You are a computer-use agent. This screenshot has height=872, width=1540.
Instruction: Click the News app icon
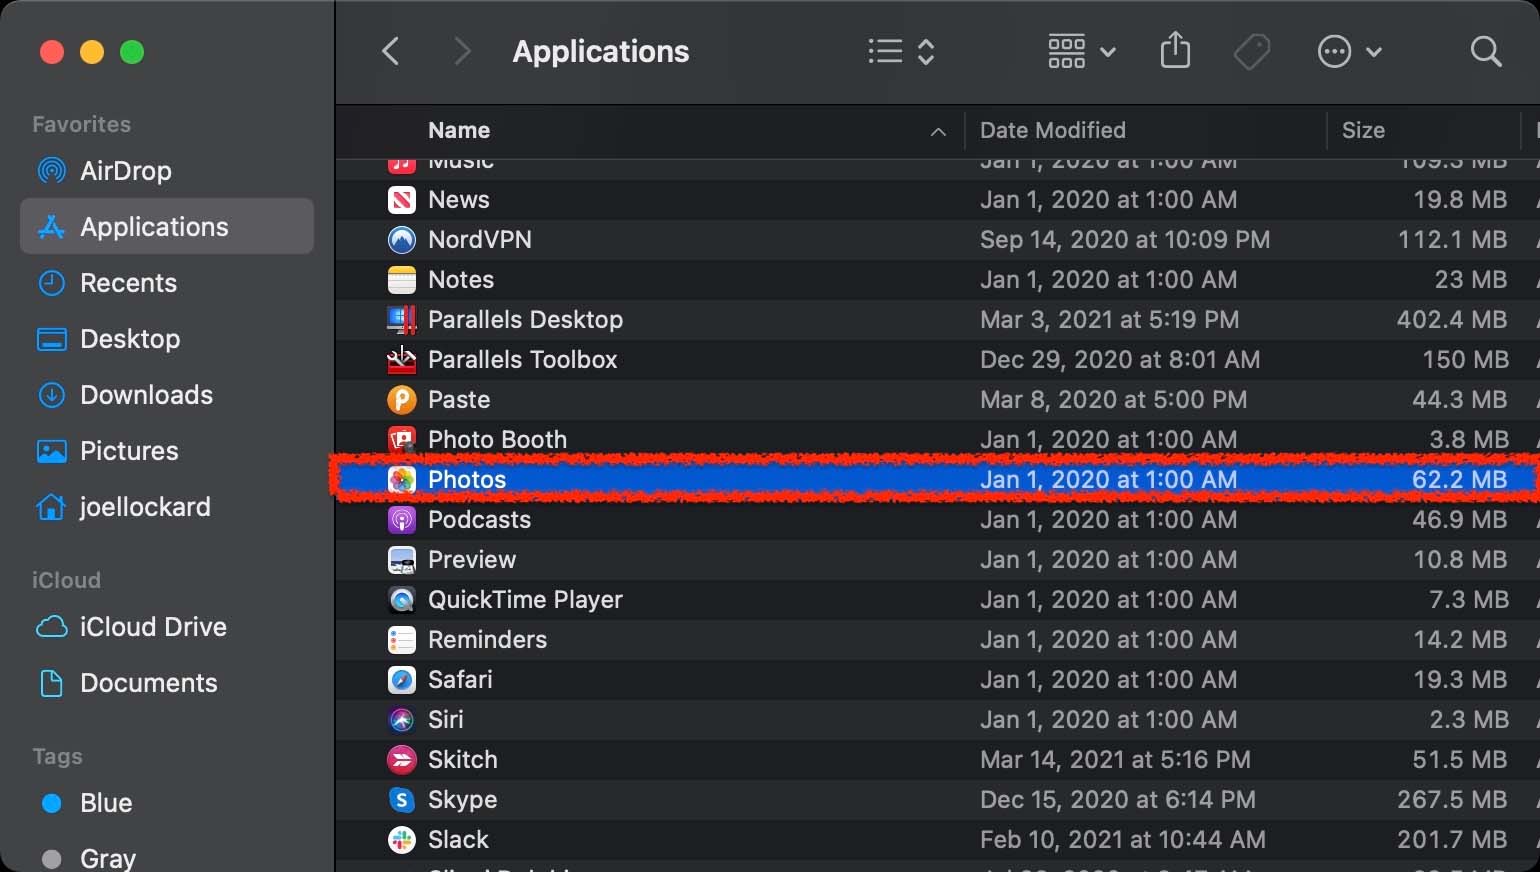401,200
